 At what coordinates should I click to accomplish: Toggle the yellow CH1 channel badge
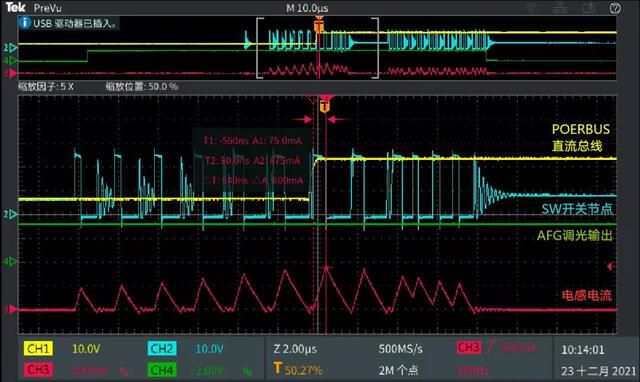(38, 349)
